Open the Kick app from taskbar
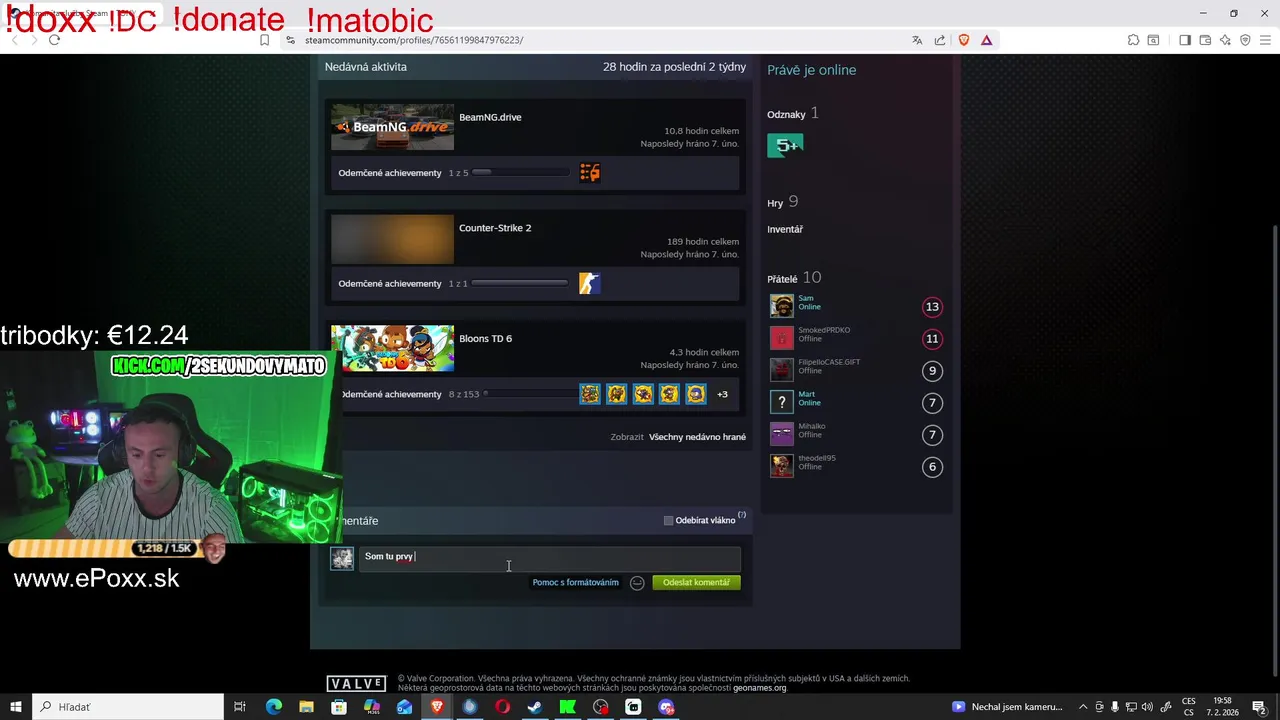 coord(568,707)
